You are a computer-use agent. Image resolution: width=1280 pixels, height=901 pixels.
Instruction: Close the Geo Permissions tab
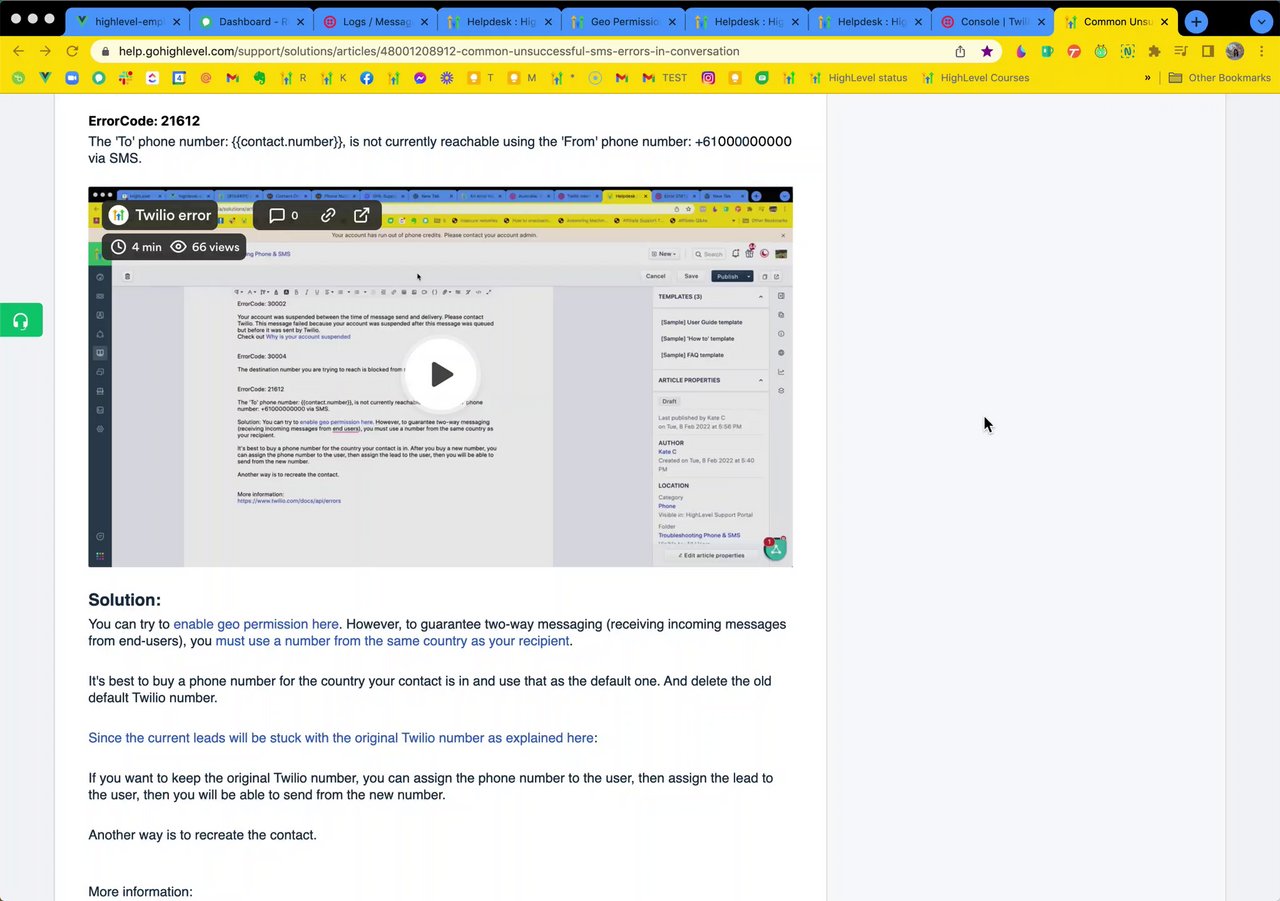click(x=670, y=21)
